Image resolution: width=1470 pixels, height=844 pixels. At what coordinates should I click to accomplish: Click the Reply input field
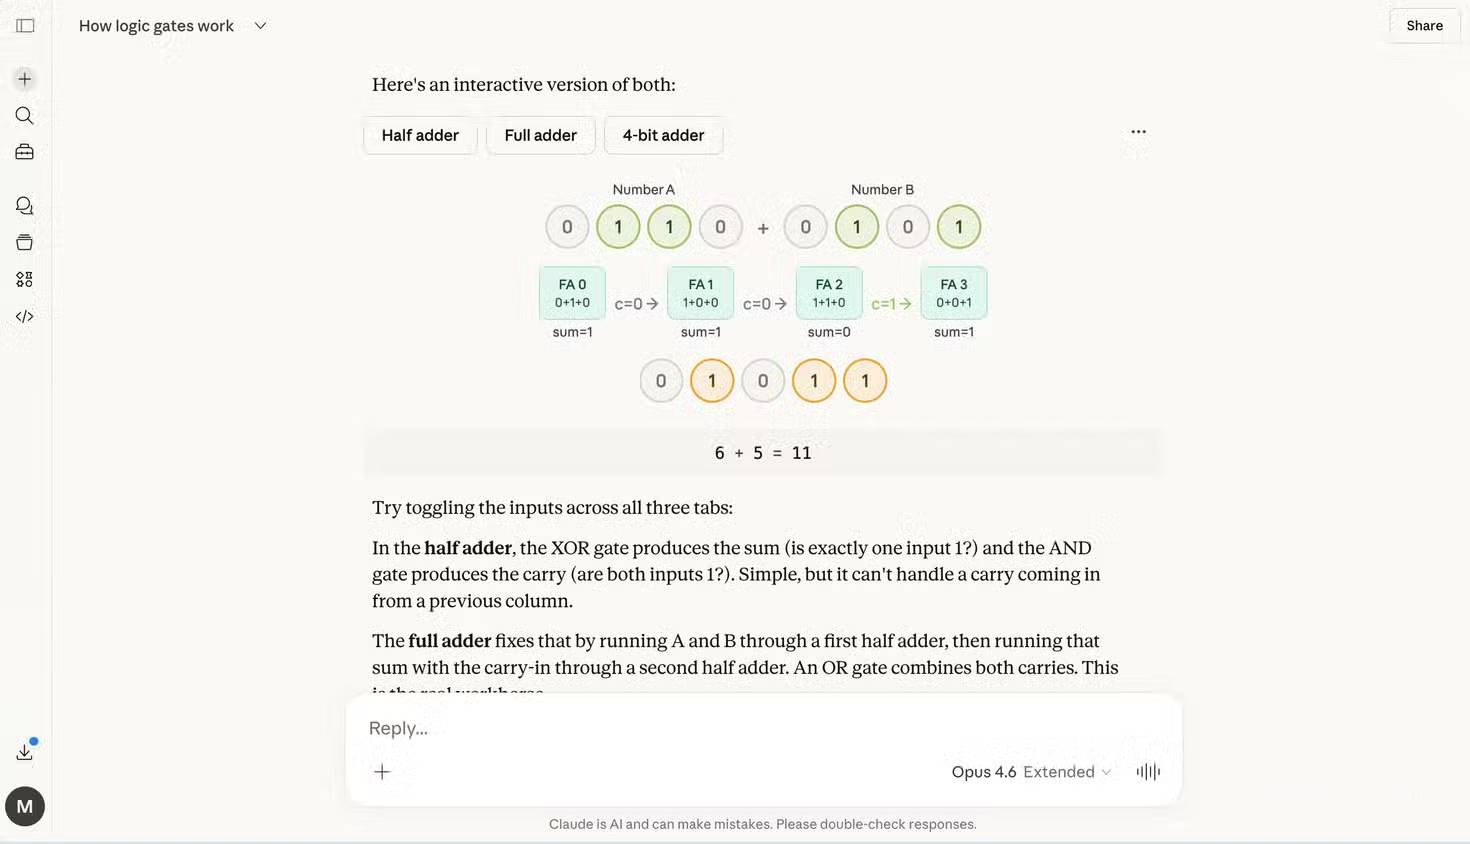[x=700, y=728]
